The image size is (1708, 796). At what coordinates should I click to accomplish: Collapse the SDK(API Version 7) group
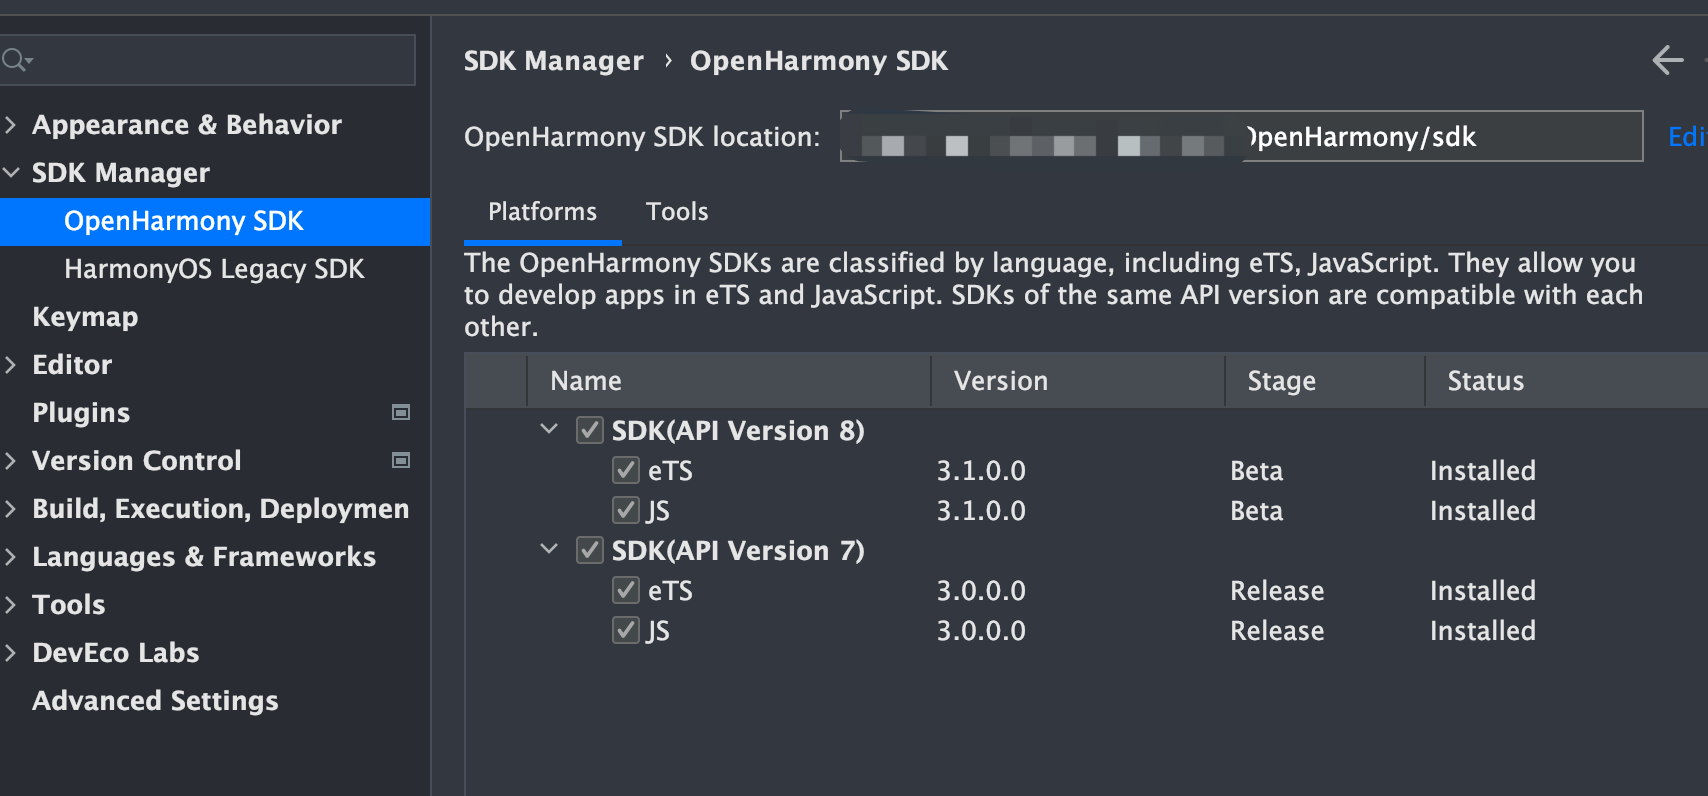pyautogui.click(x=549, y=549)
